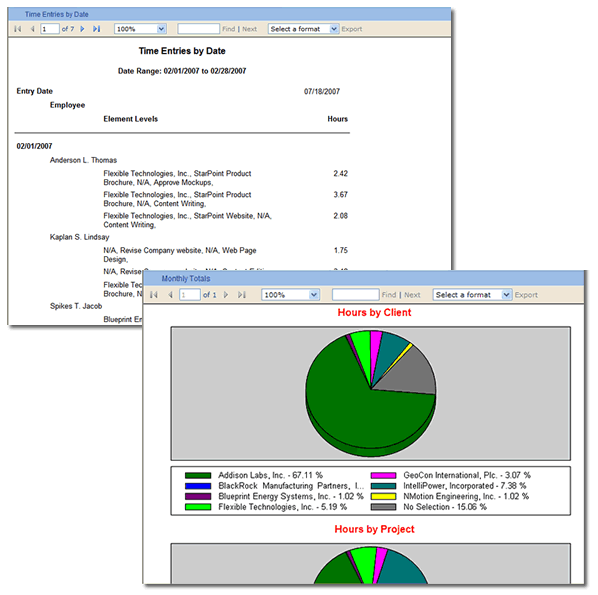Click find text box in Monthly Totals toolbar
The height and width of the screenshot is (595, 598).
(x=355, y=295)
